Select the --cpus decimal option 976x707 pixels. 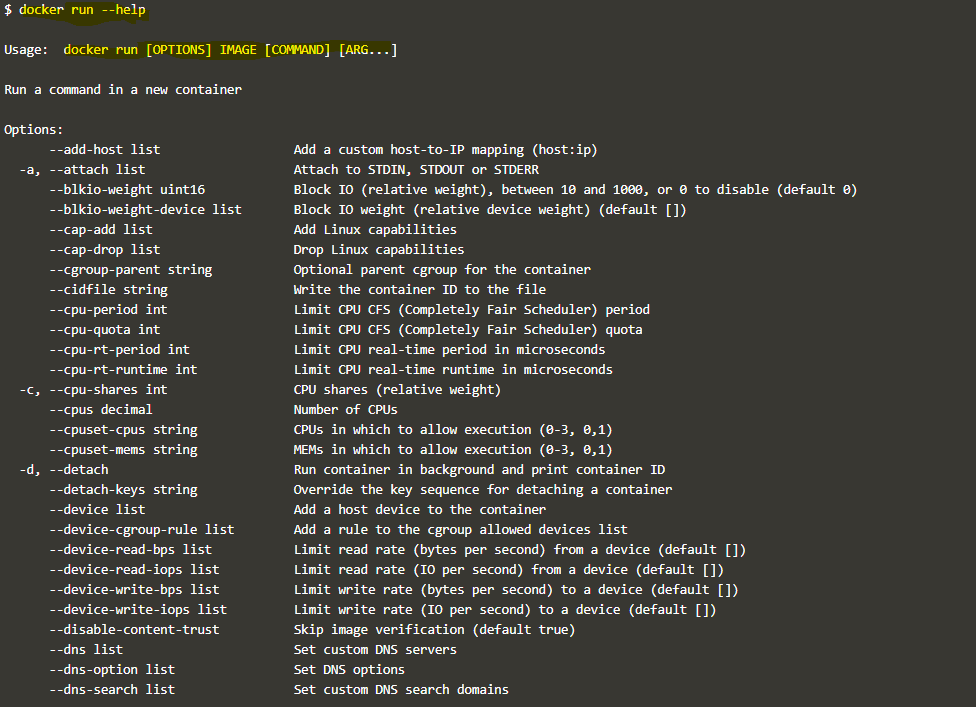click(x=101, y=410)
